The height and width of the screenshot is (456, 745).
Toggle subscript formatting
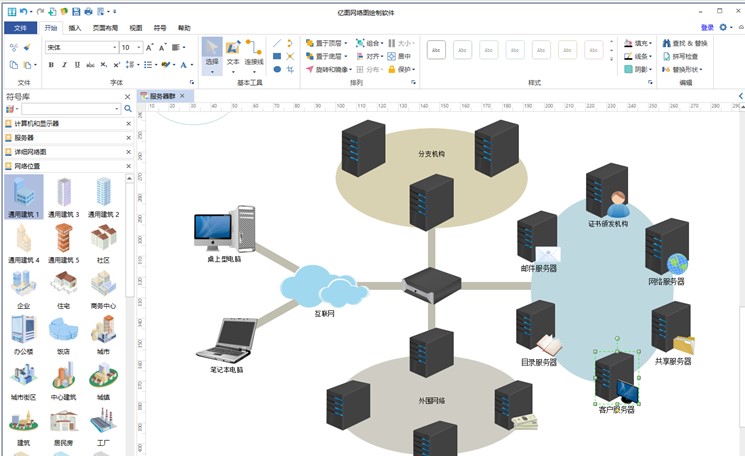tap(104, 65)
